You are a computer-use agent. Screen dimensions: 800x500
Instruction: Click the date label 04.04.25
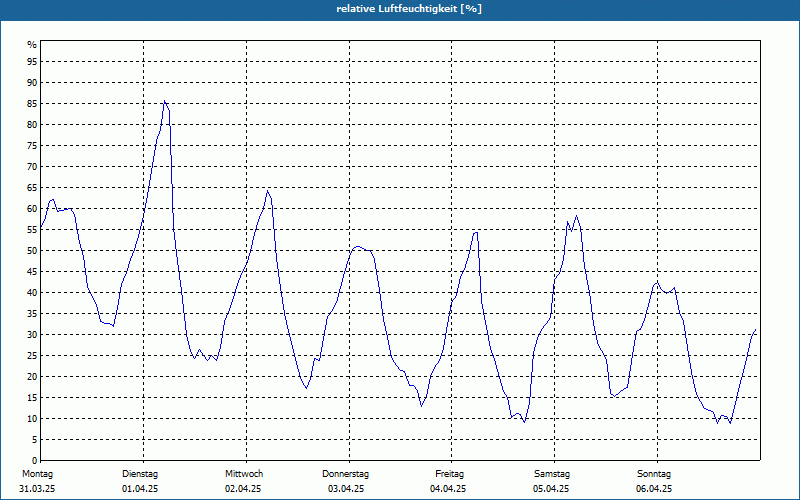coord(448,489)
